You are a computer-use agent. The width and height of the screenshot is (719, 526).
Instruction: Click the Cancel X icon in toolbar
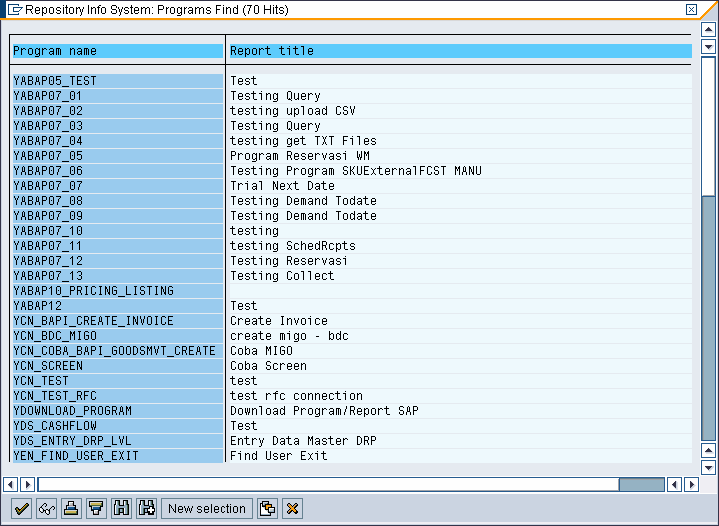[292, 509]
